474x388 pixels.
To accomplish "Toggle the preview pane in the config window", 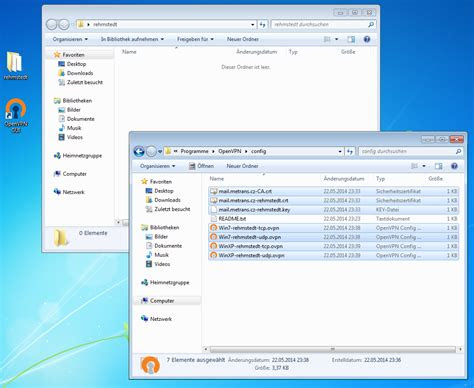I will [x=438, y=166].
